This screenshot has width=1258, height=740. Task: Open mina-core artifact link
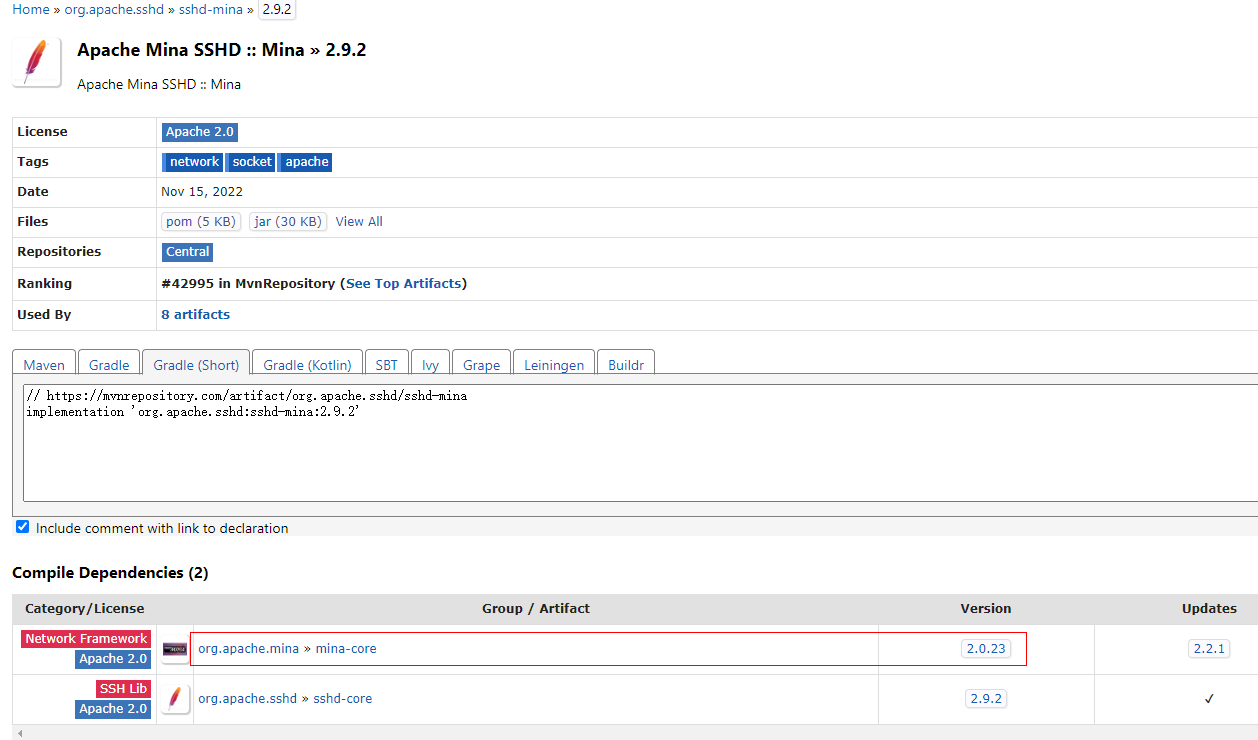click(346, 649)
